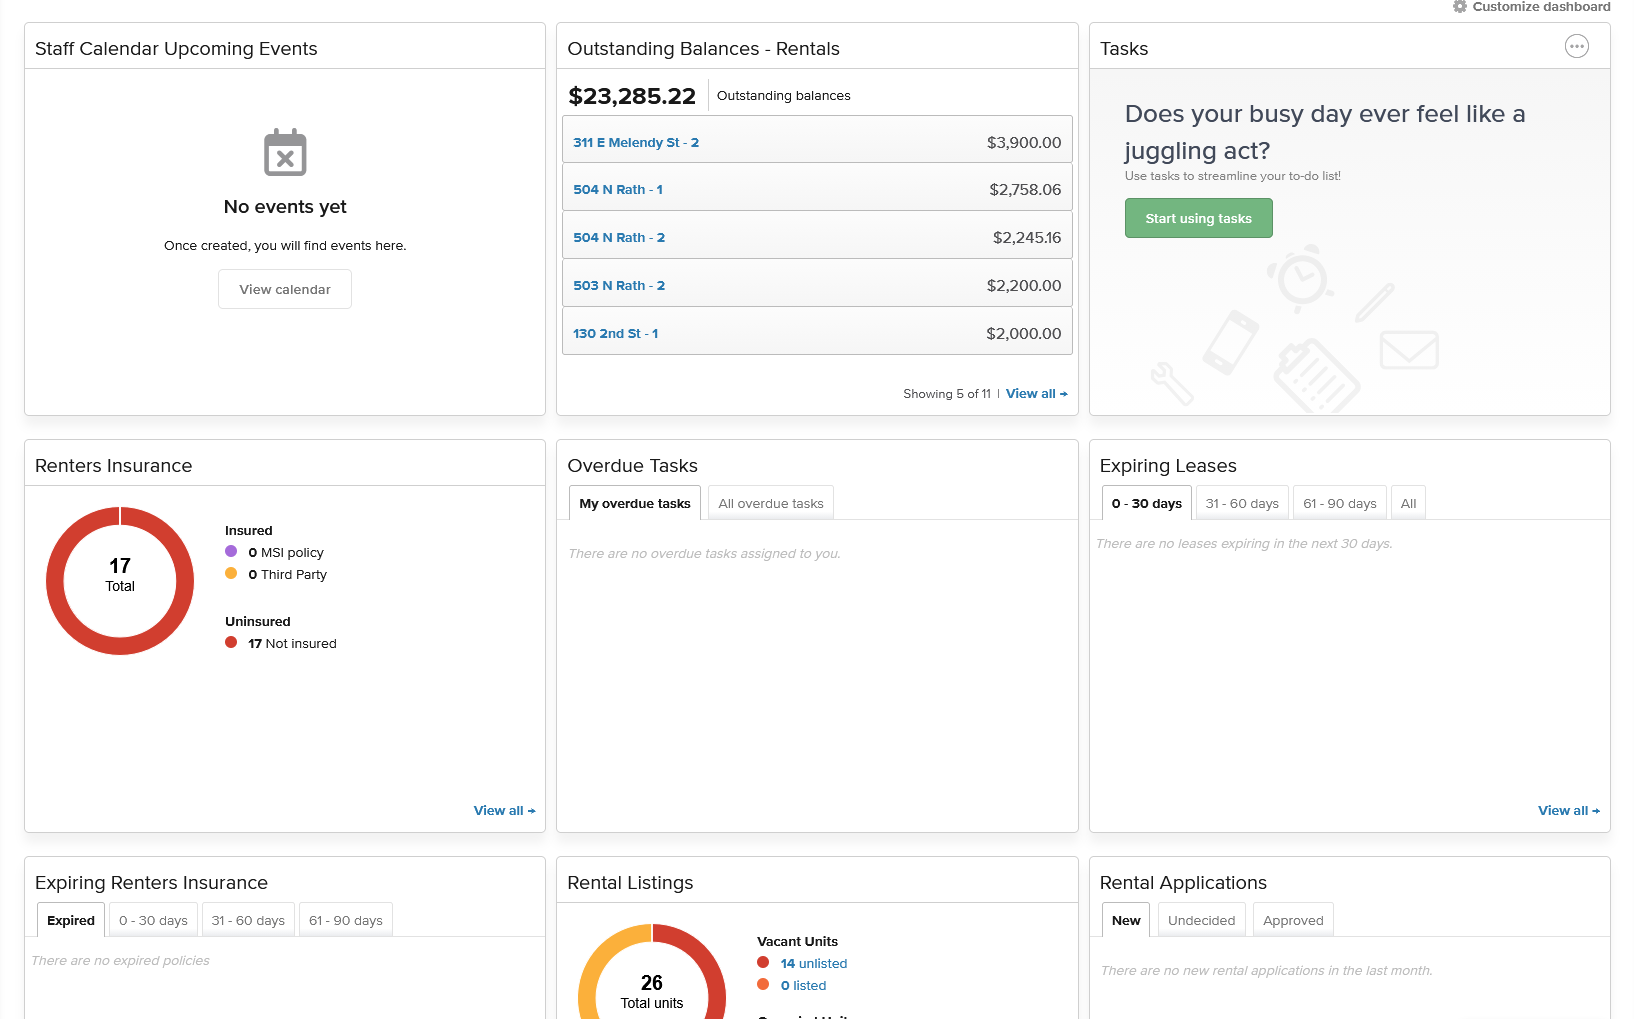Open Customize dashboard link
Image resolution: width=1634 pixels, height=1019 pixels.
point(1541,6)
